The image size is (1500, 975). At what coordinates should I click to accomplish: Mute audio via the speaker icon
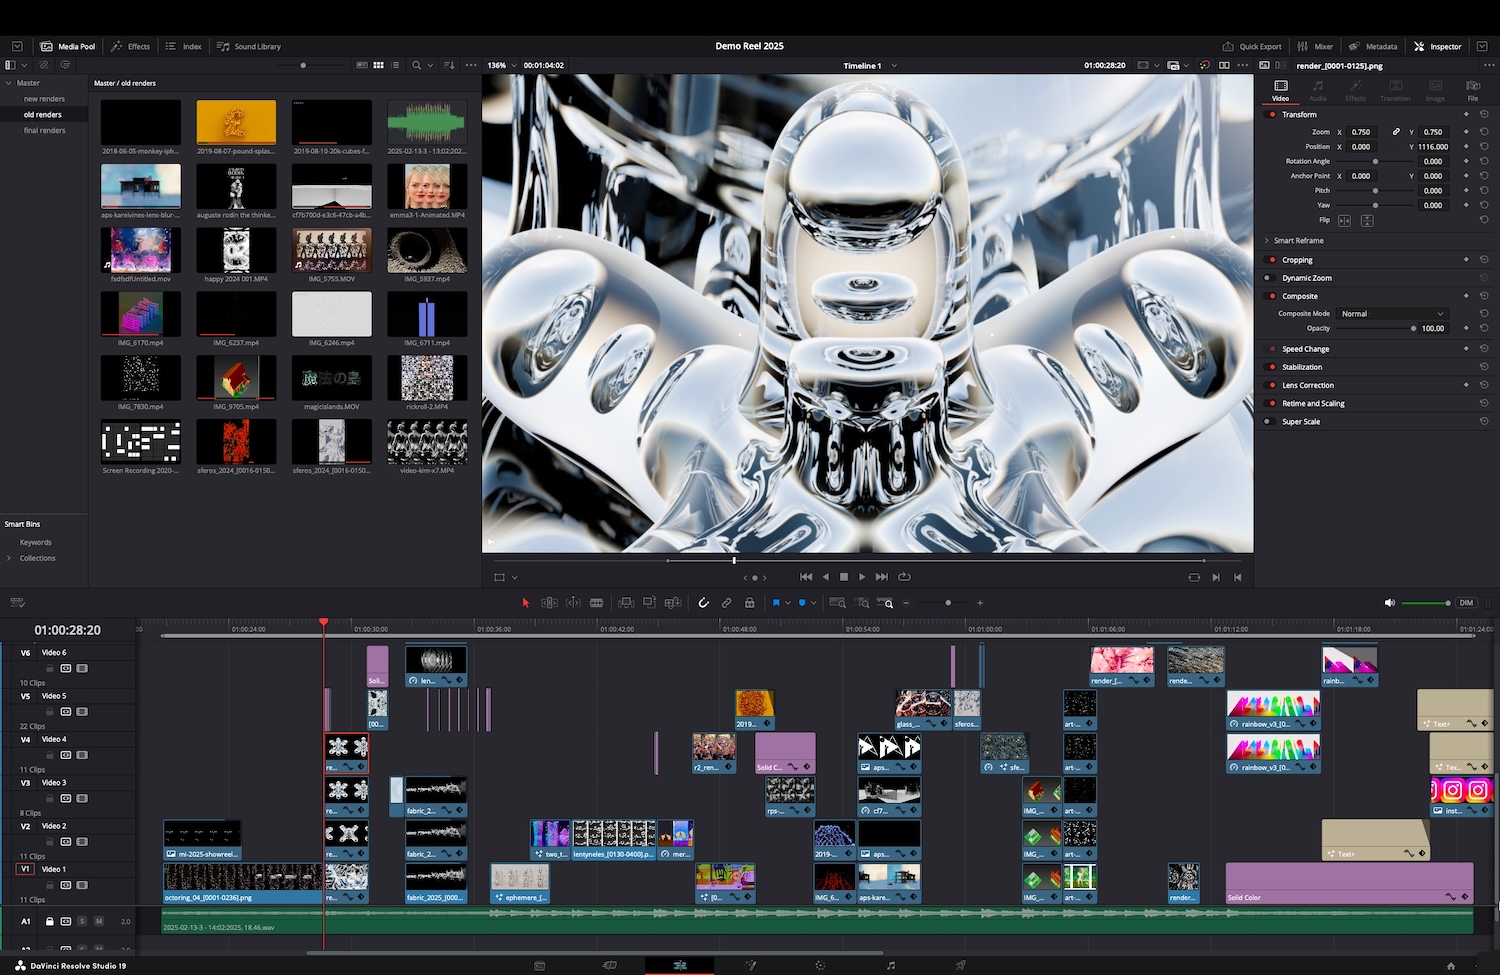pyautogui.click(x=1389, y=603)
